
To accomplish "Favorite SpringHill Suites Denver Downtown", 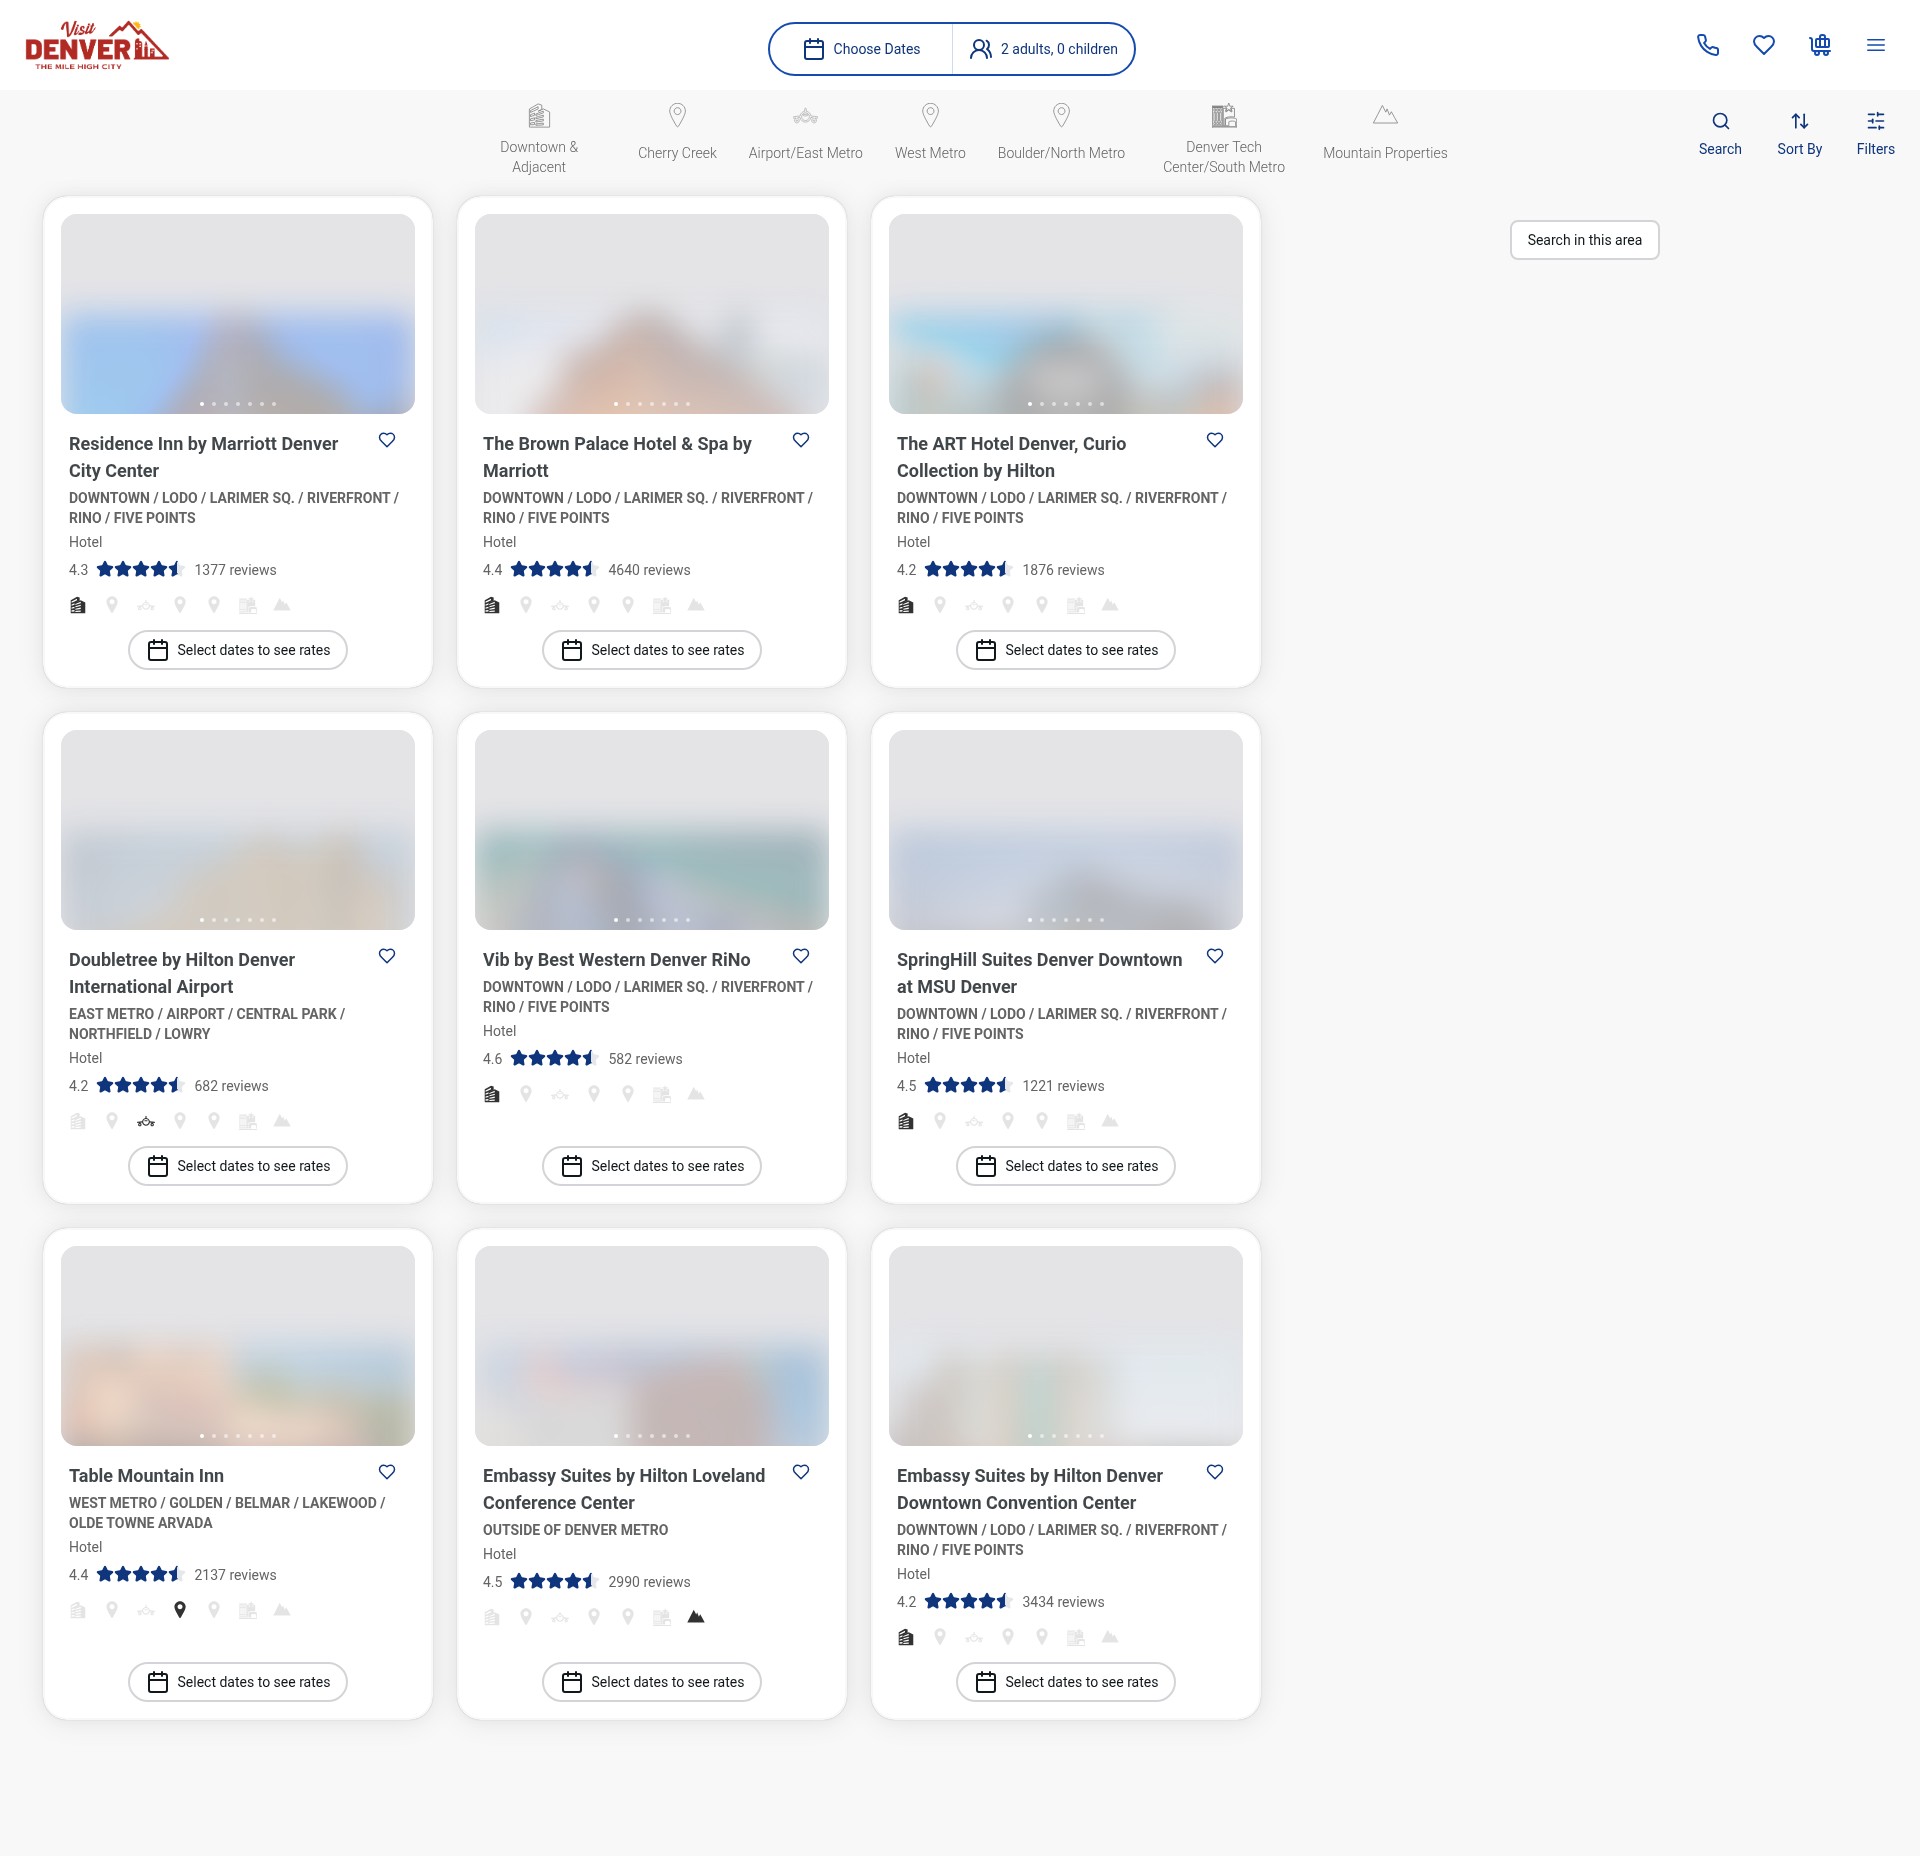I will [1215, 956].
